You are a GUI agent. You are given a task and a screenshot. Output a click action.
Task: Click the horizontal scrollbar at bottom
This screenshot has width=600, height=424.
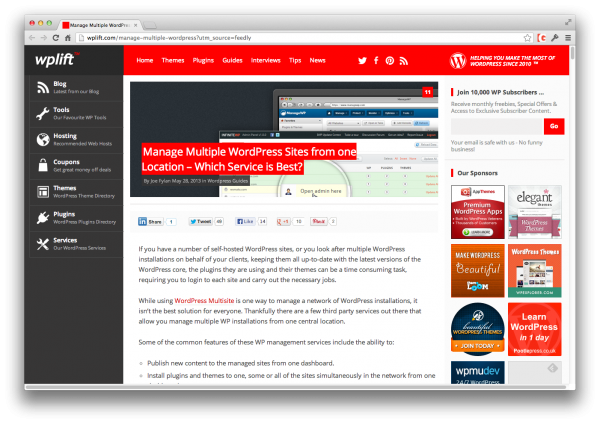(295, 387)
